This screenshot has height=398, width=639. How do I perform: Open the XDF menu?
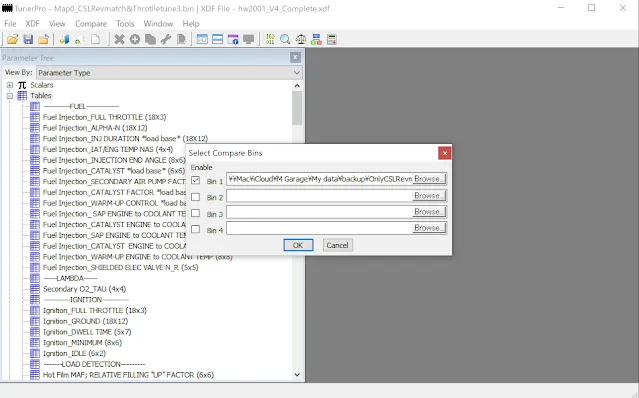(x=32, y=24)
